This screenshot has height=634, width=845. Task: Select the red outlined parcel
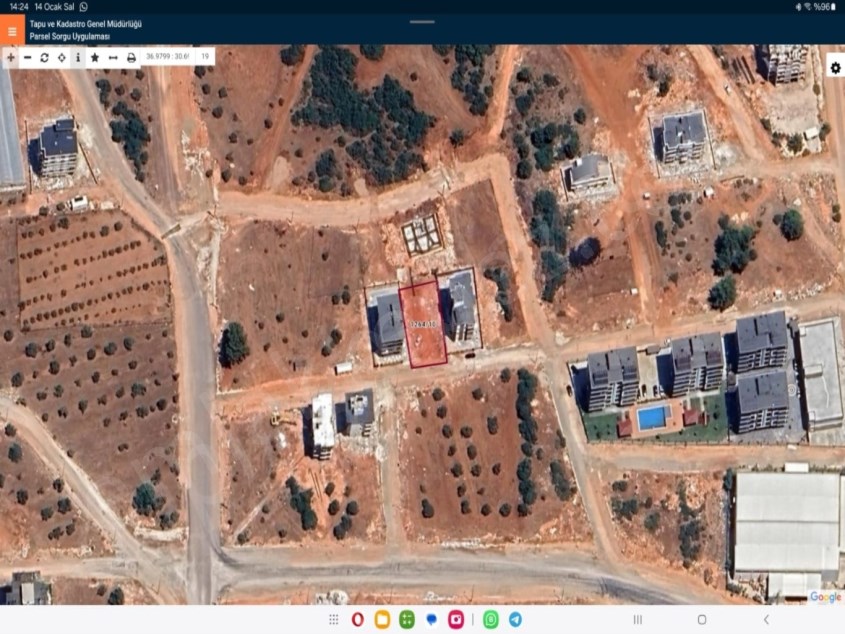(x=423, y=325)
